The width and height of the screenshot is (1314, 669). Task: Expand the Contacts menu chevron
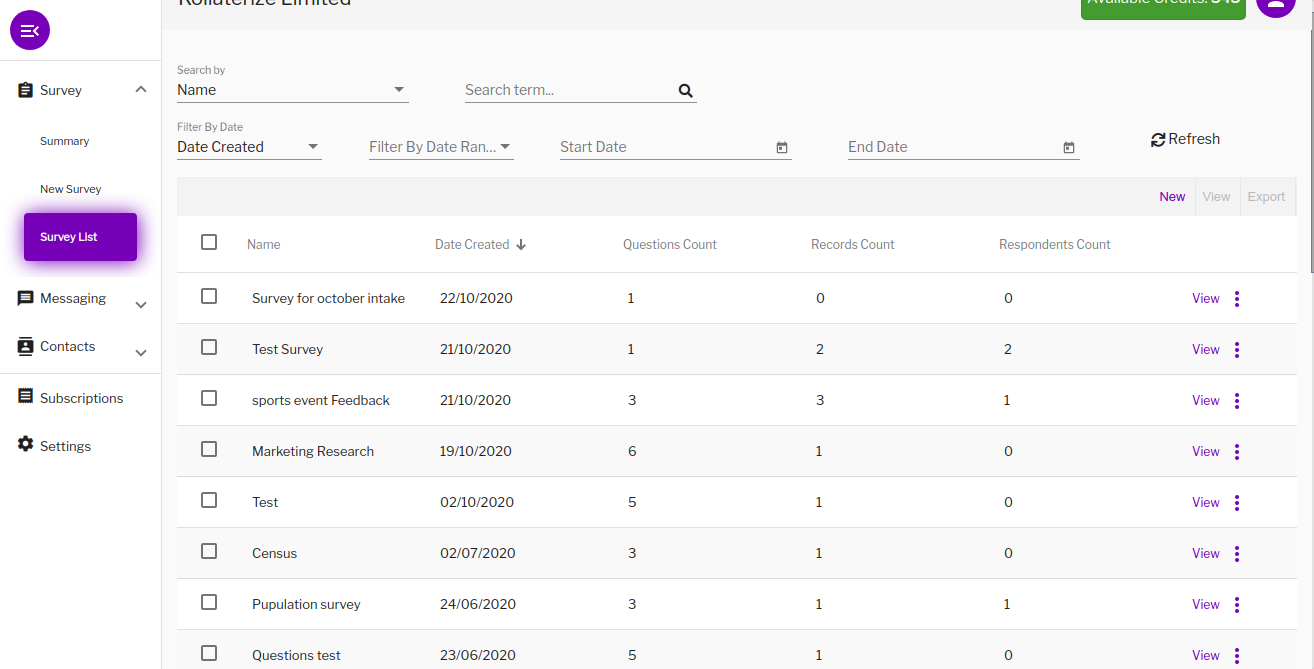pos(141,353)
